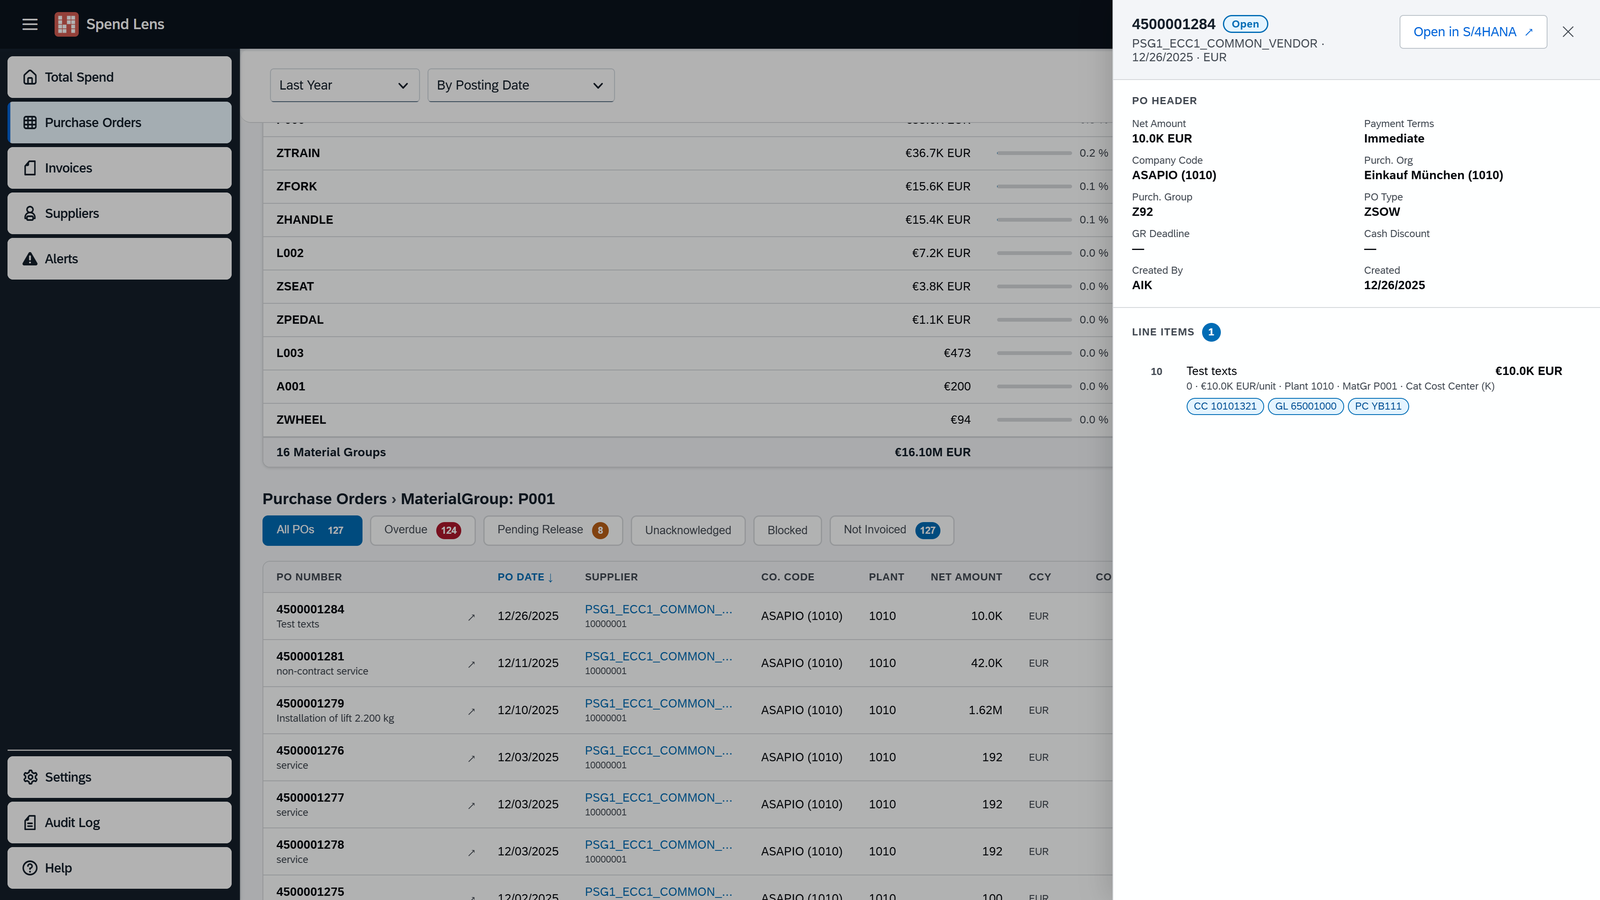This screenshot has height=900, width=1600.
Task: Click line item 10 Test texts
Action: [1356, 388]
